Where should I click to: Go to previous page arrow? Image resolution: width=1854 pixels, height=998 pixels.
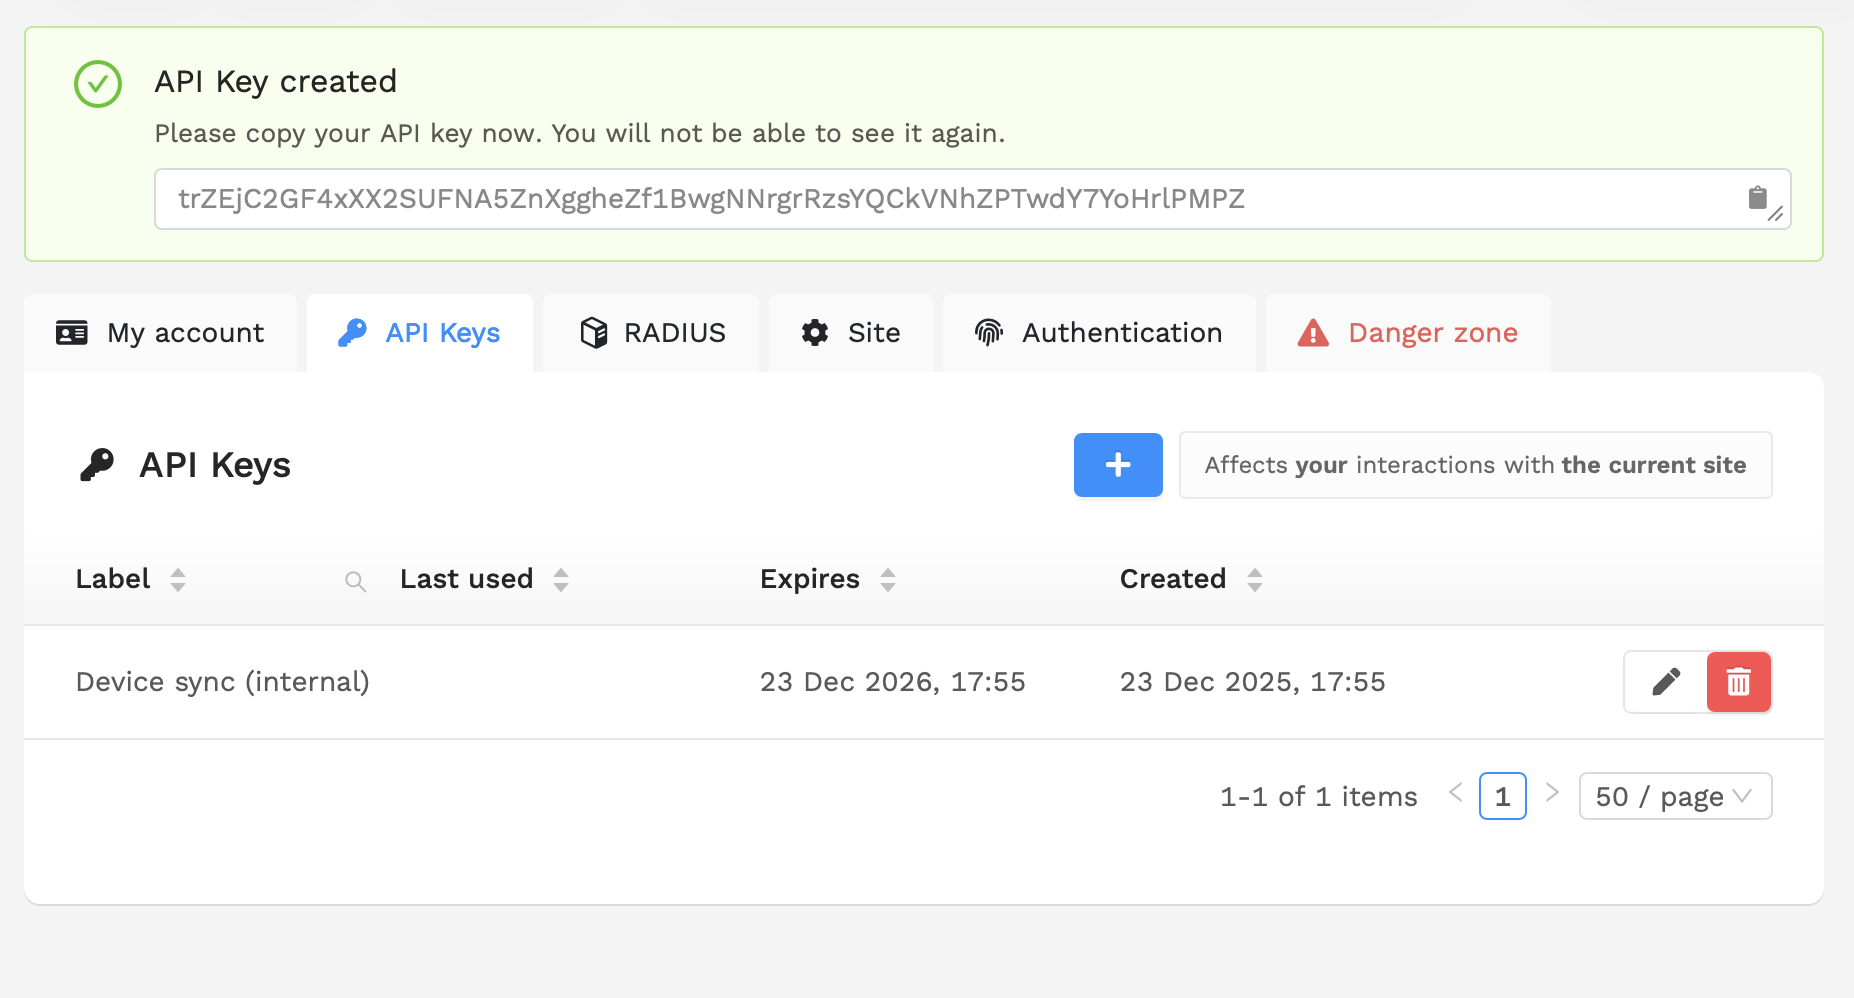click(x=1456, y=793)
